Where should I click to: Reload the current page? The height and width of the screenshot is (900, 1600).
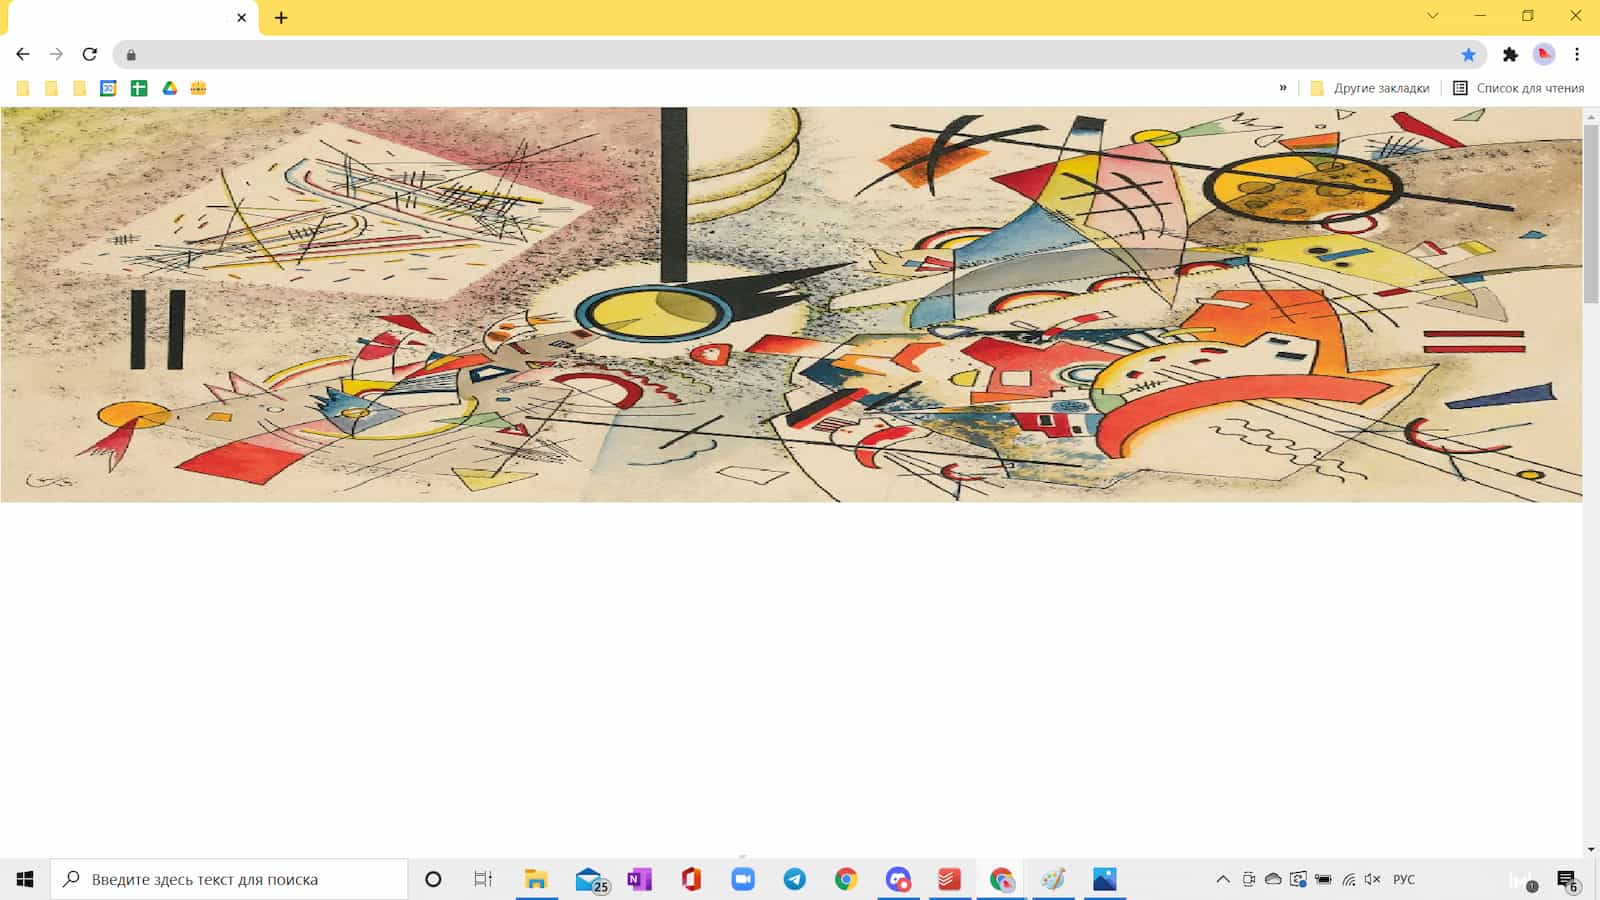click(90, 54)
